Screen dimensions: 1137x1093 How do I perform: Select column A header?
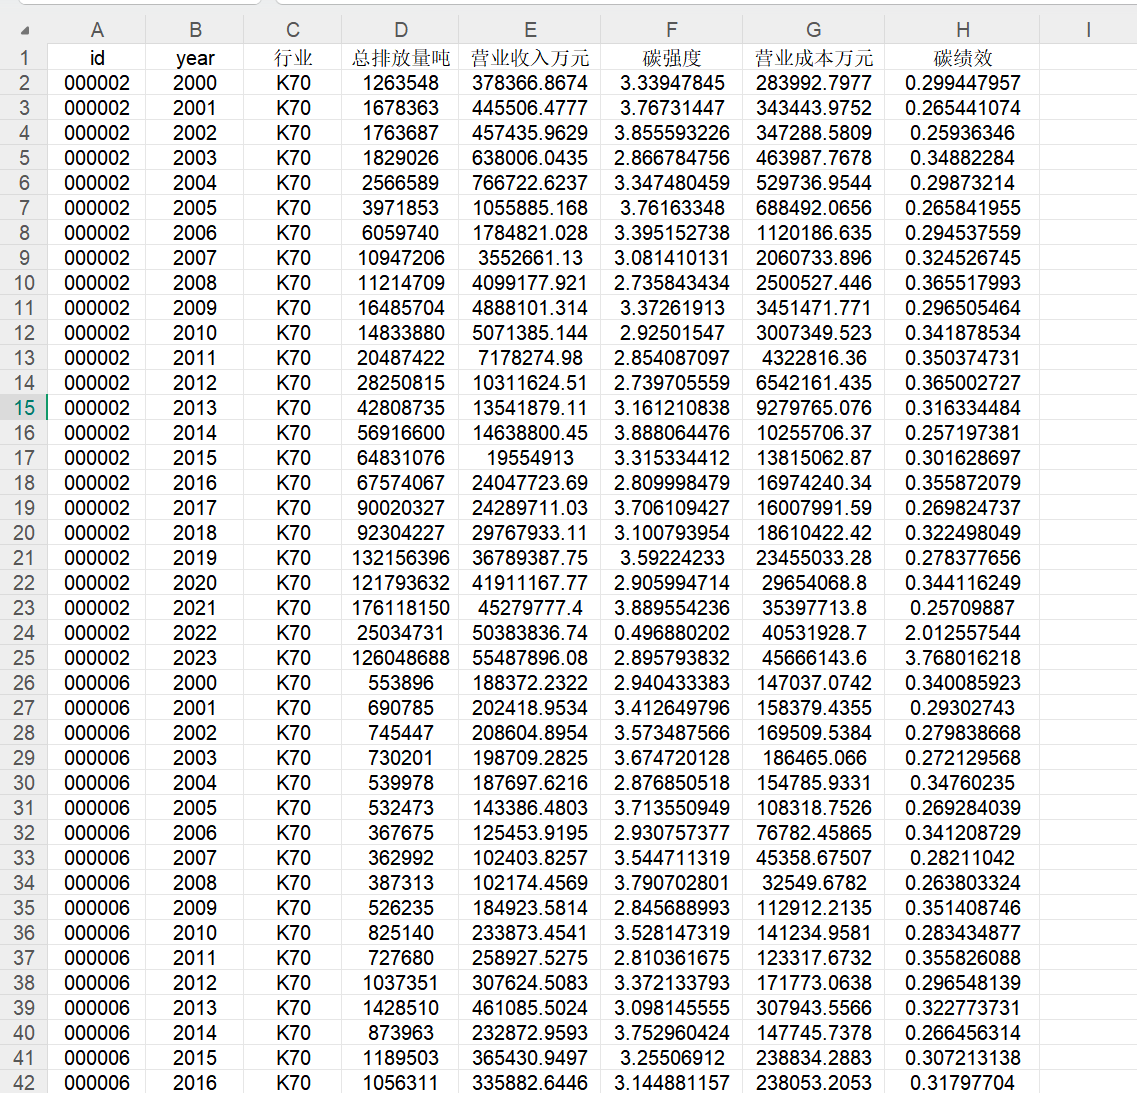pos(96,30)
